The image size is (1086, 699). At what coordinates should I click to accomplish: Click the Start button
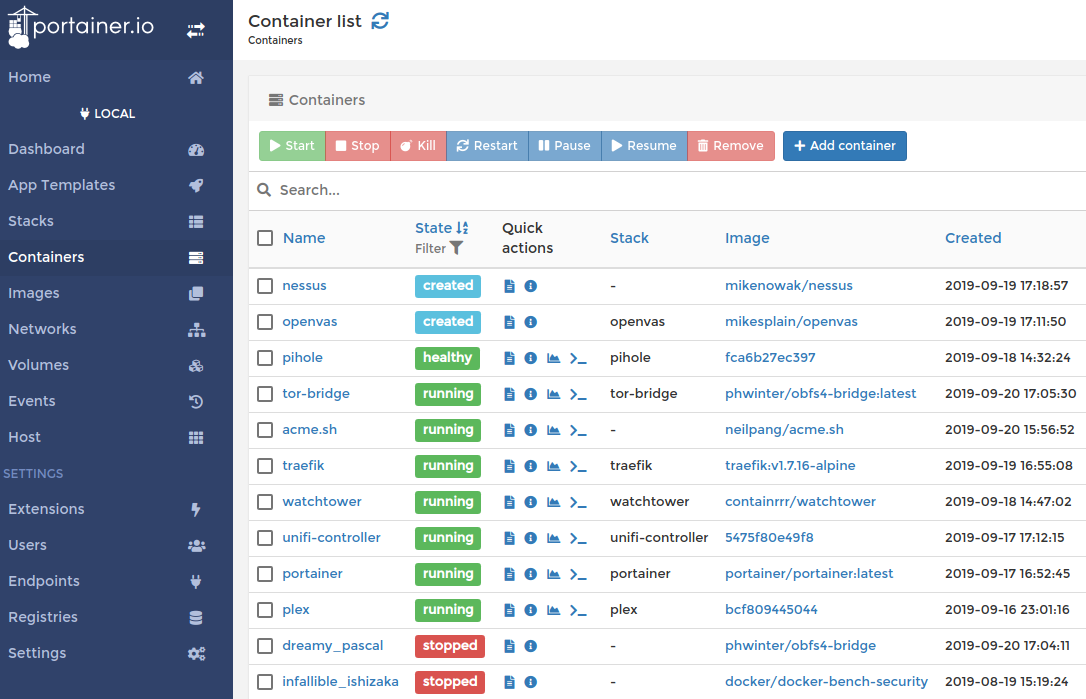[292, 146]
